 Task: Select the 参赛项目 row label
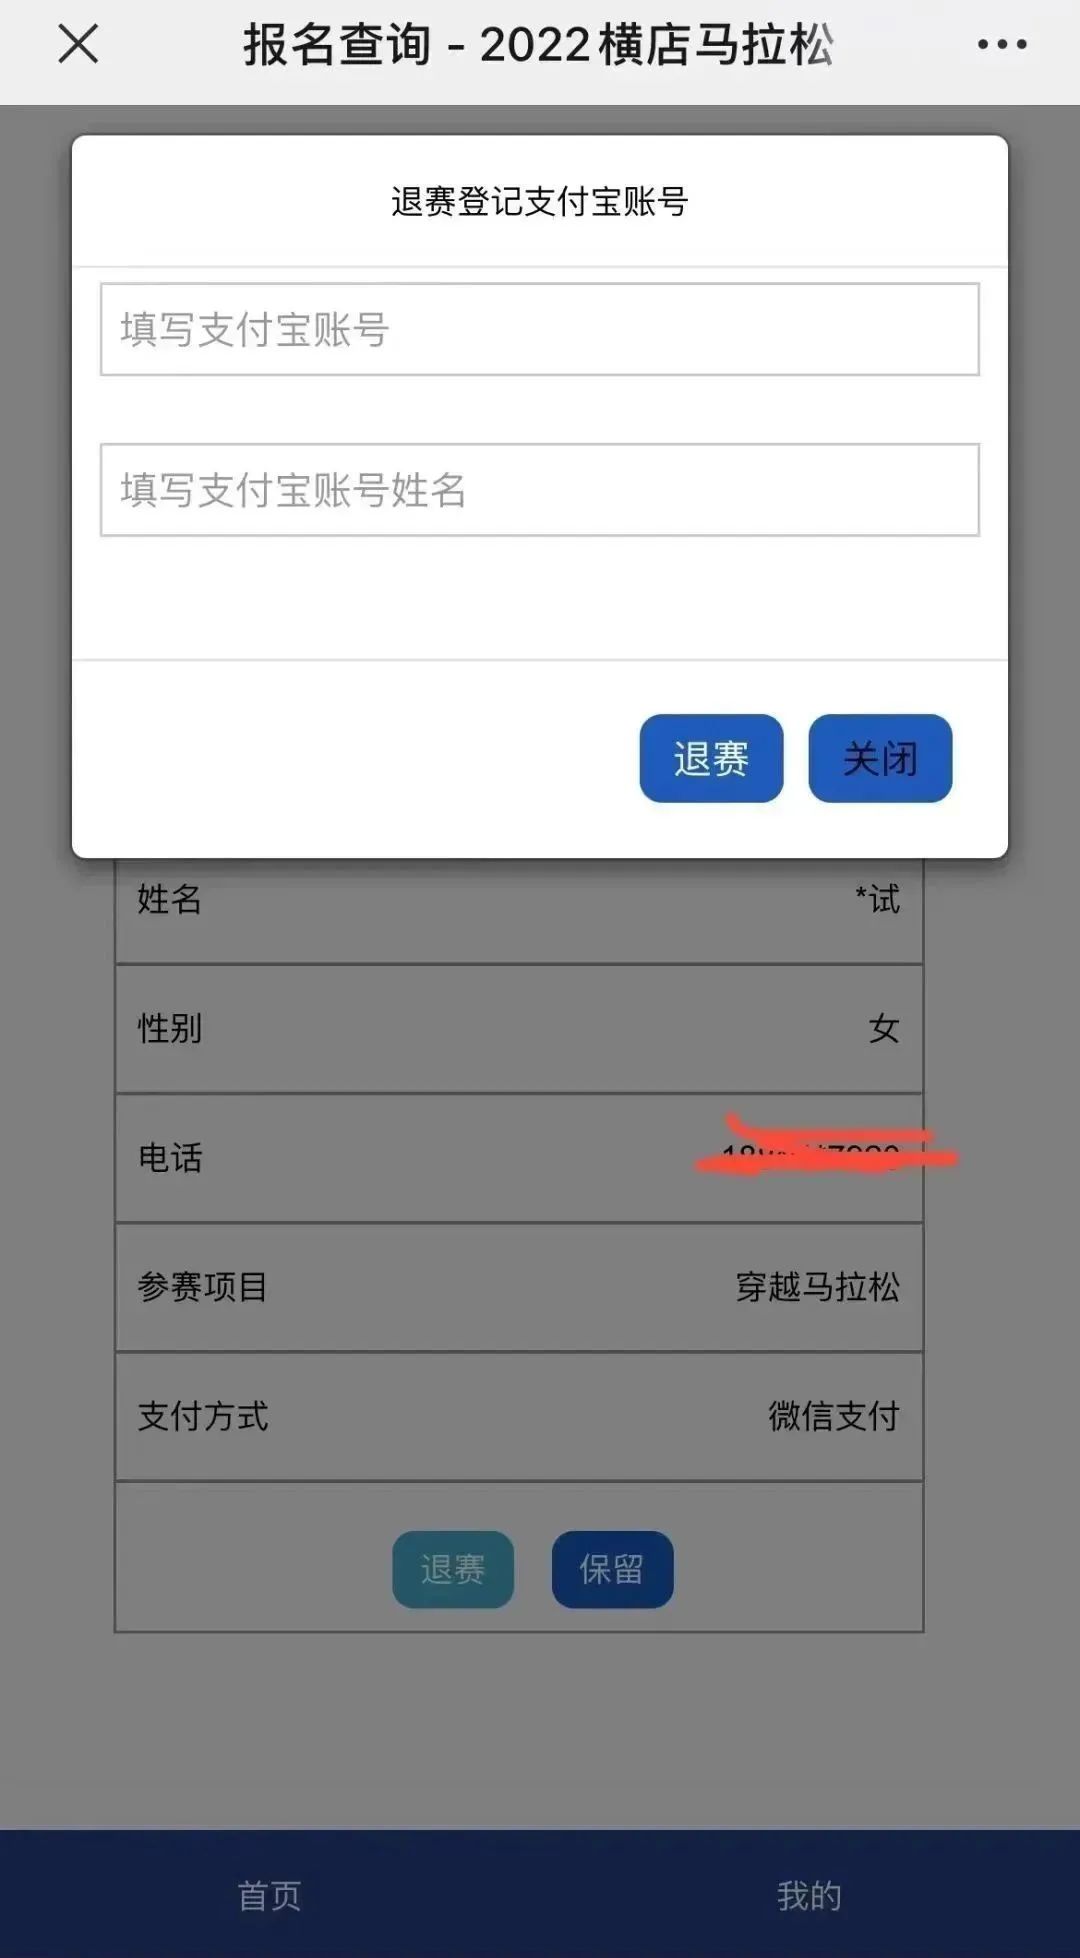pos(203,1286)
